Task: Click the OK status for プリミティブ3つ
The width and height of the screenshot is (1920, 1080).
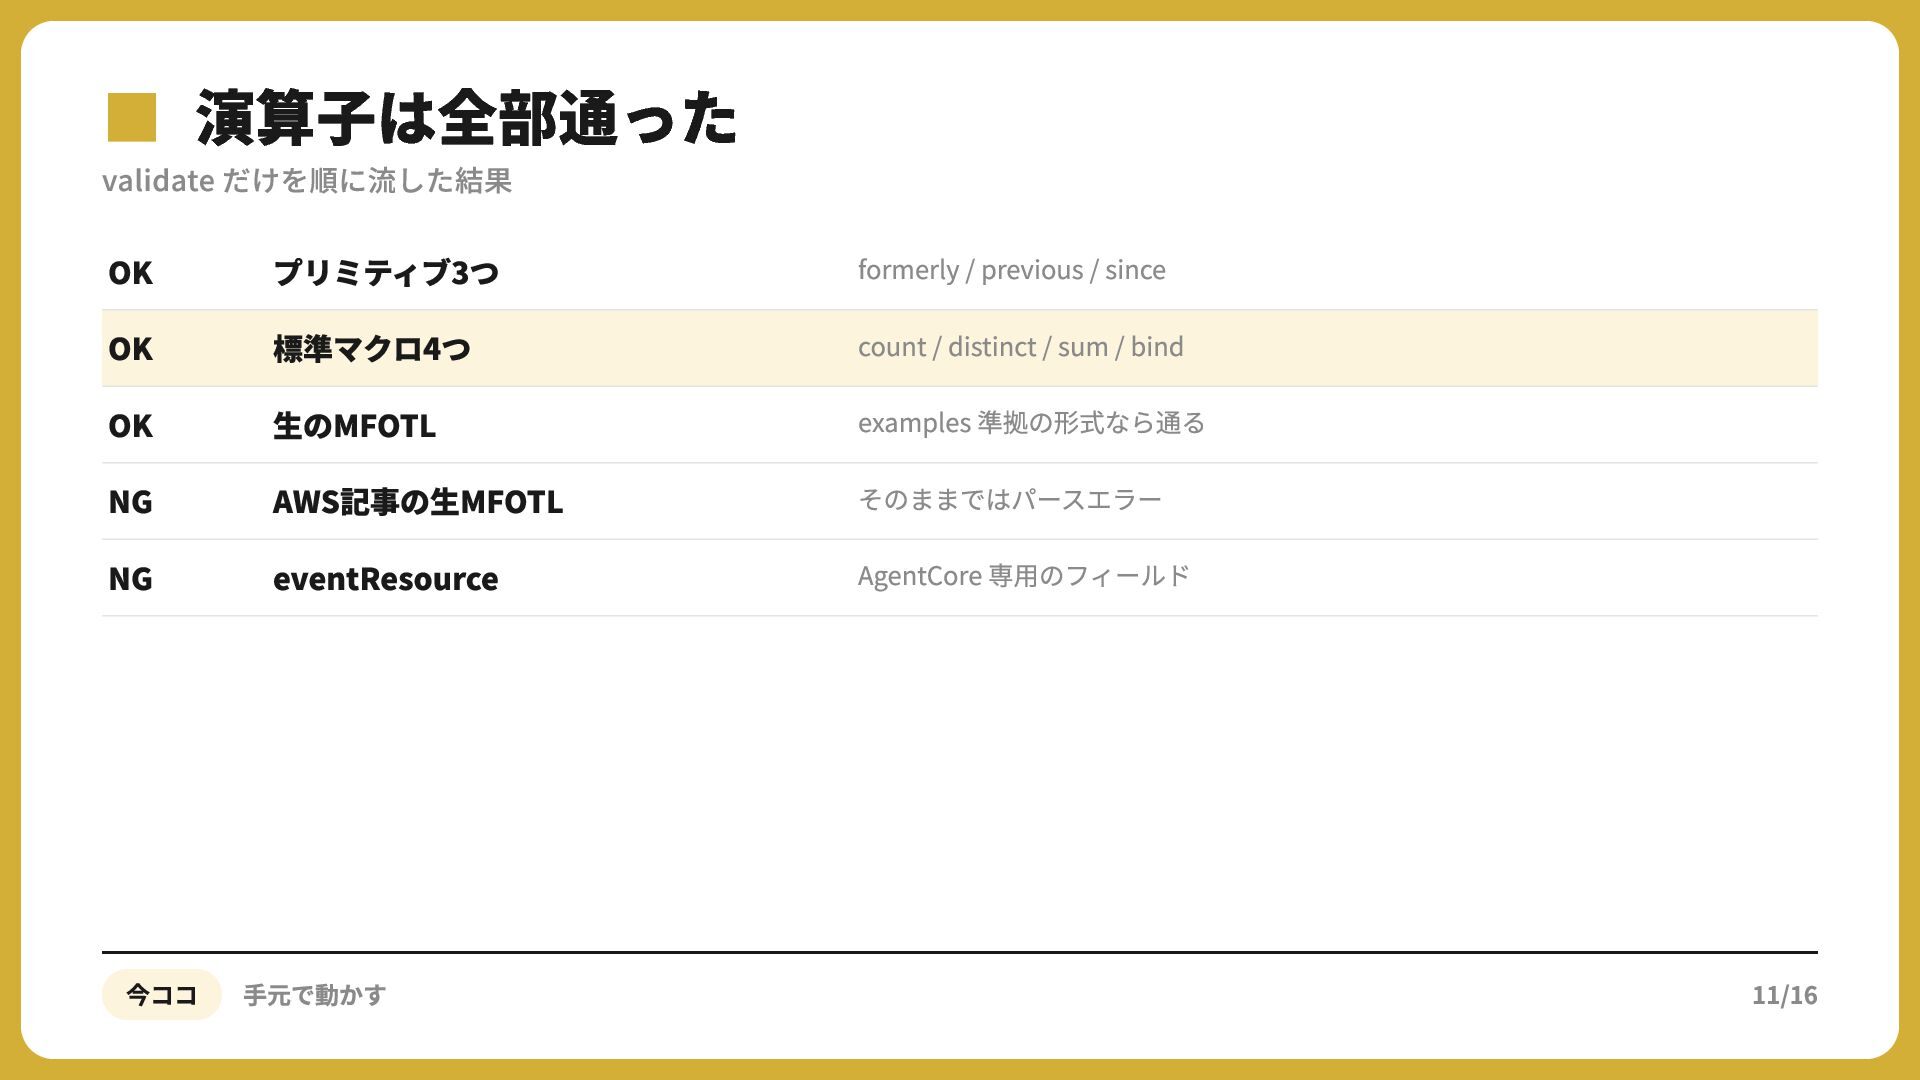Action: (130, 273)
